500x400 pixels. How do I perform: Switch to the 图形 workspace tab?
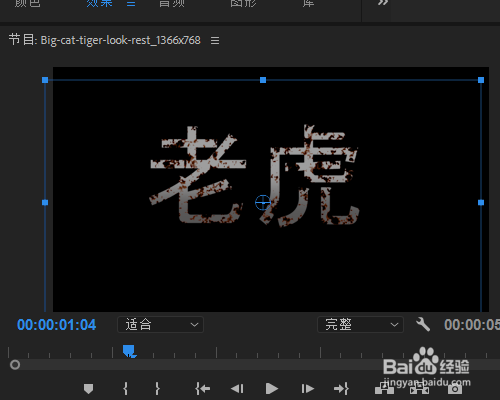(243, 3)
